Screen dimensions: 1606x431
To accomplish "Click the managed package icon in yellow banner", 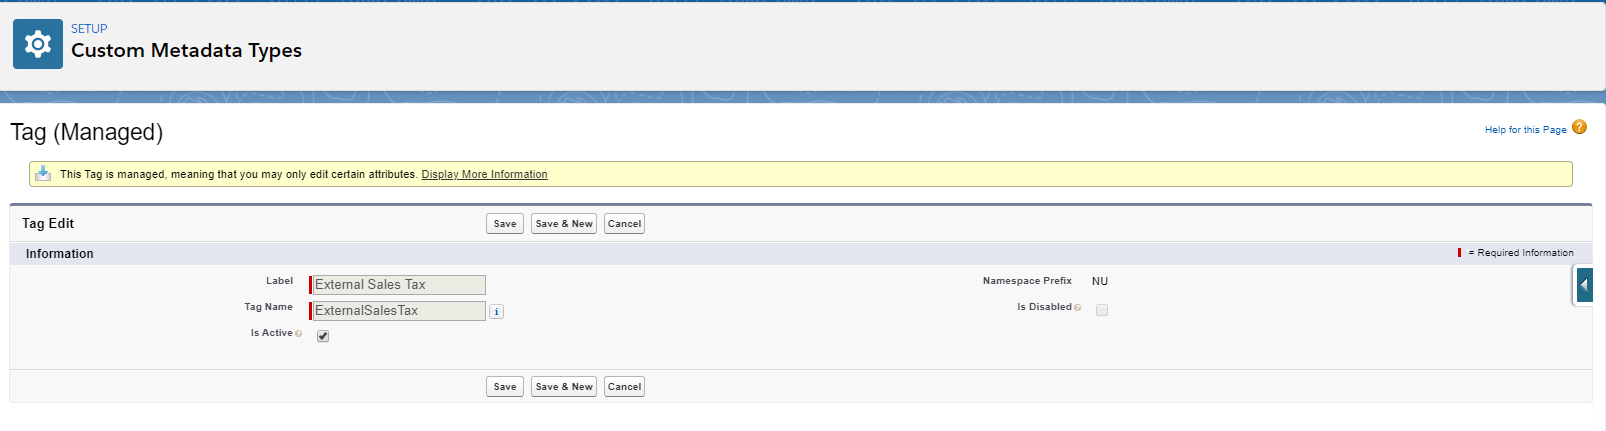I will point(43,174).
